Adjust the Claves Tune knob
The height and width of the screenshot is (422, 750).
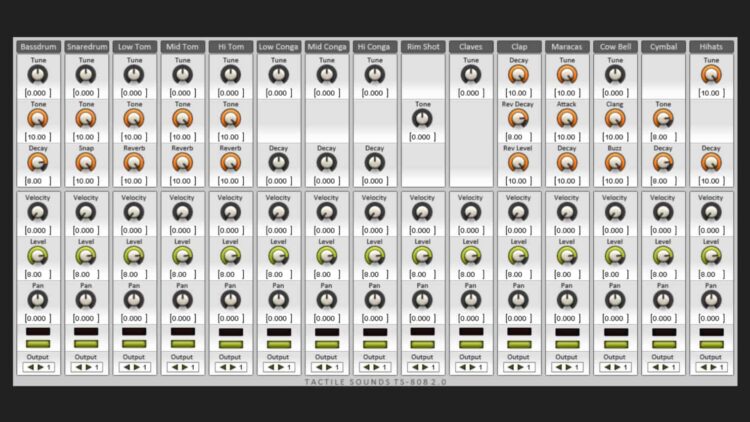471,75
